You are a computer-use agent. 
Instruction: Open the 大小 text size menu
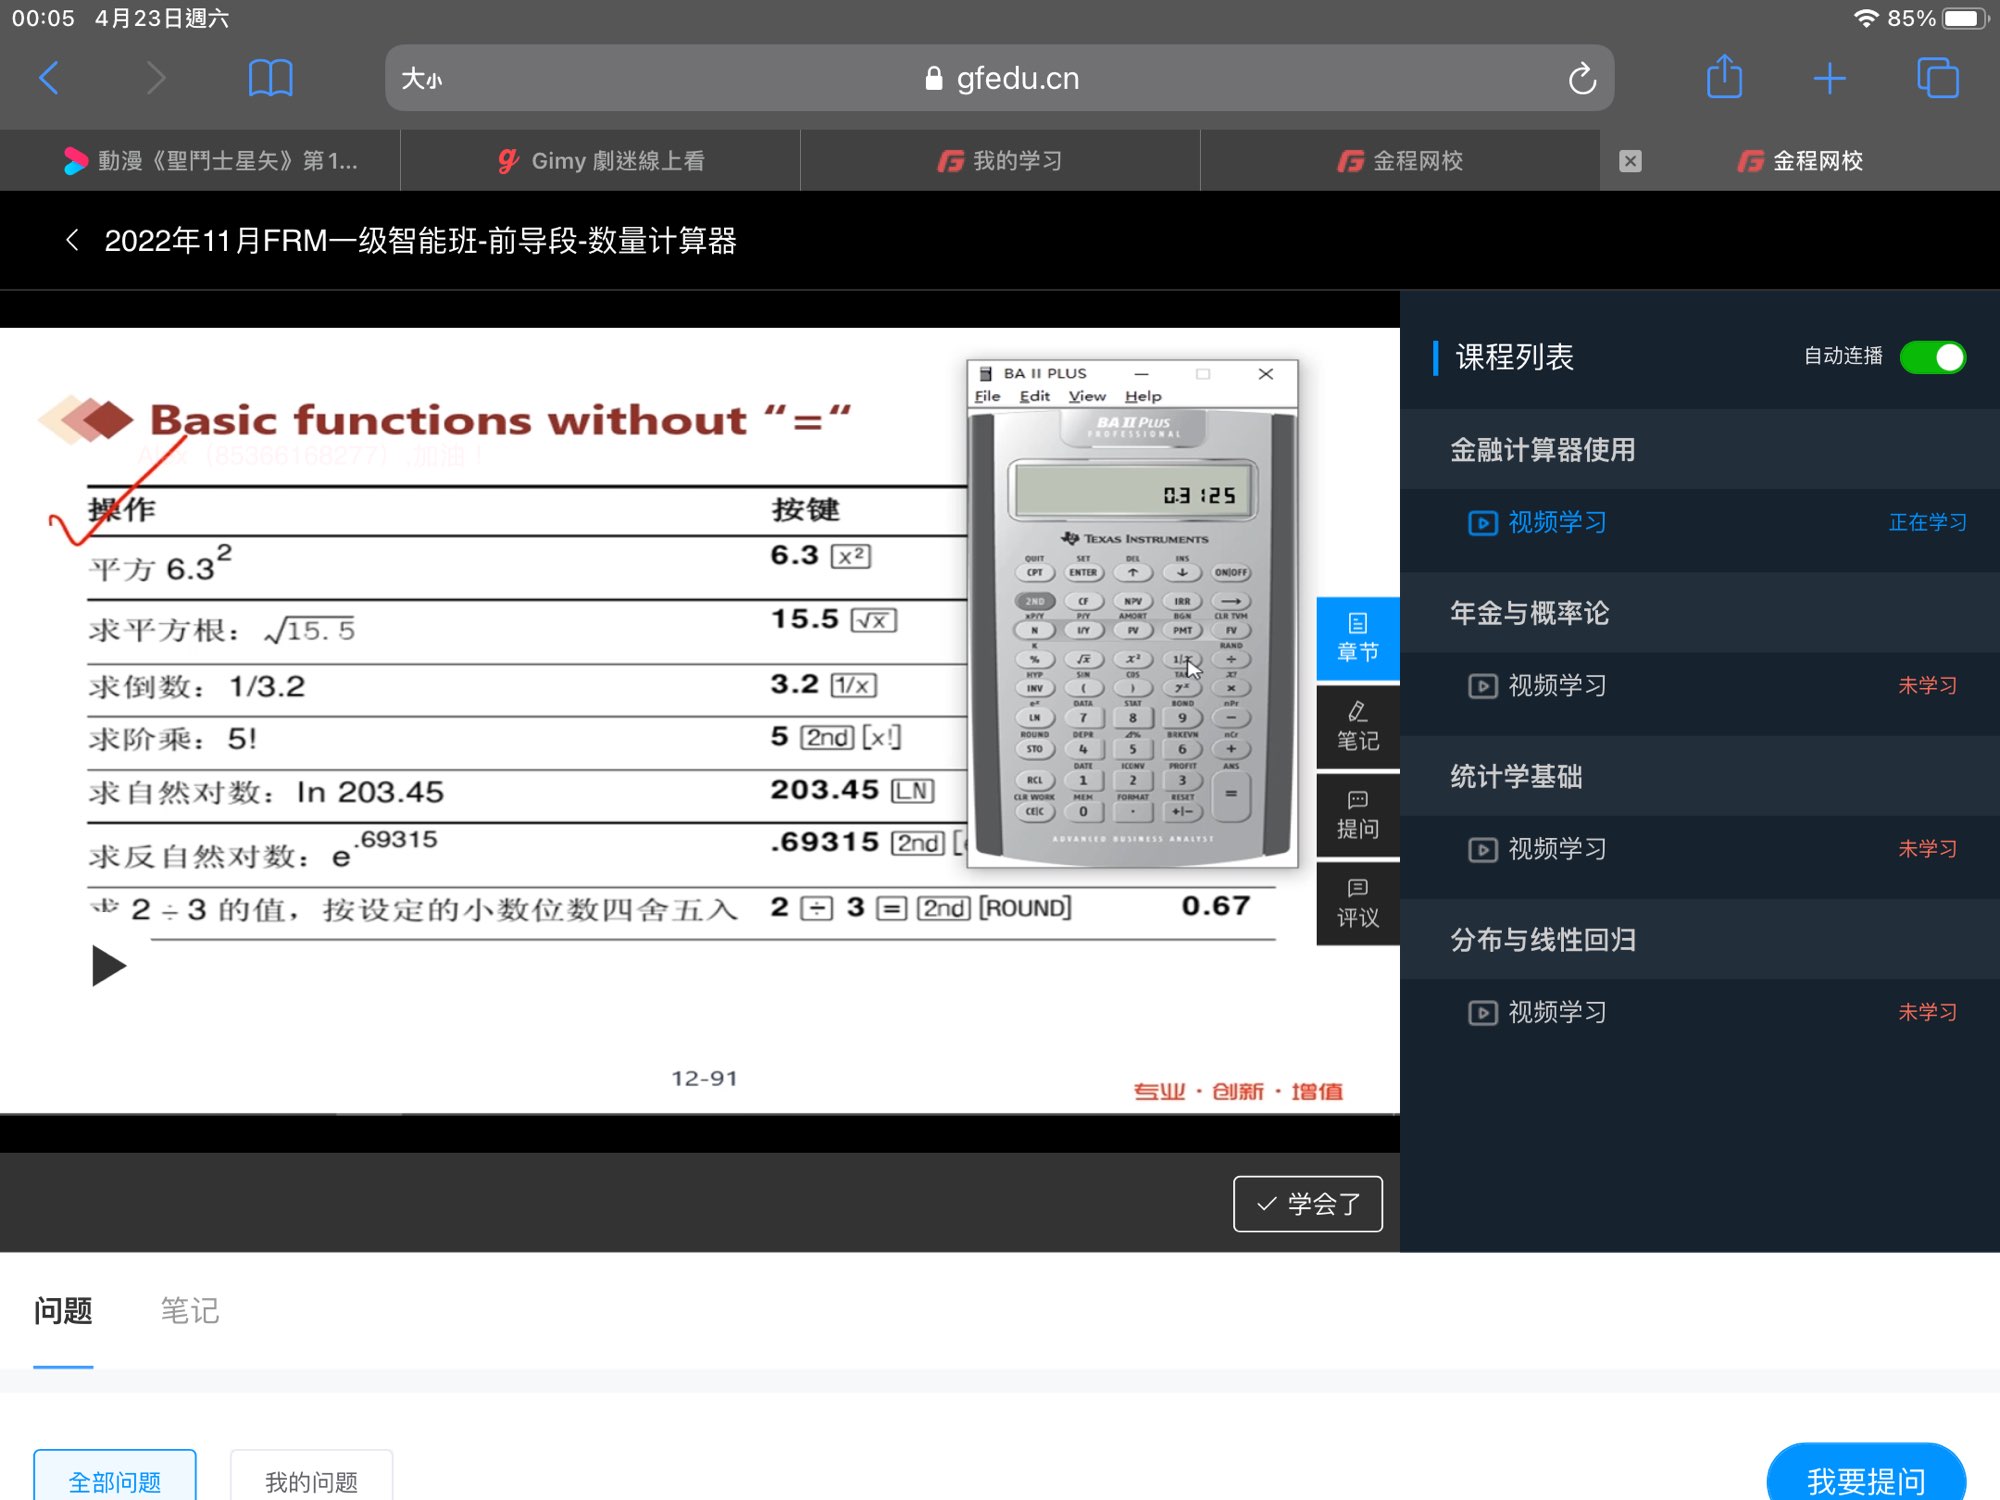tap(421, 78)
